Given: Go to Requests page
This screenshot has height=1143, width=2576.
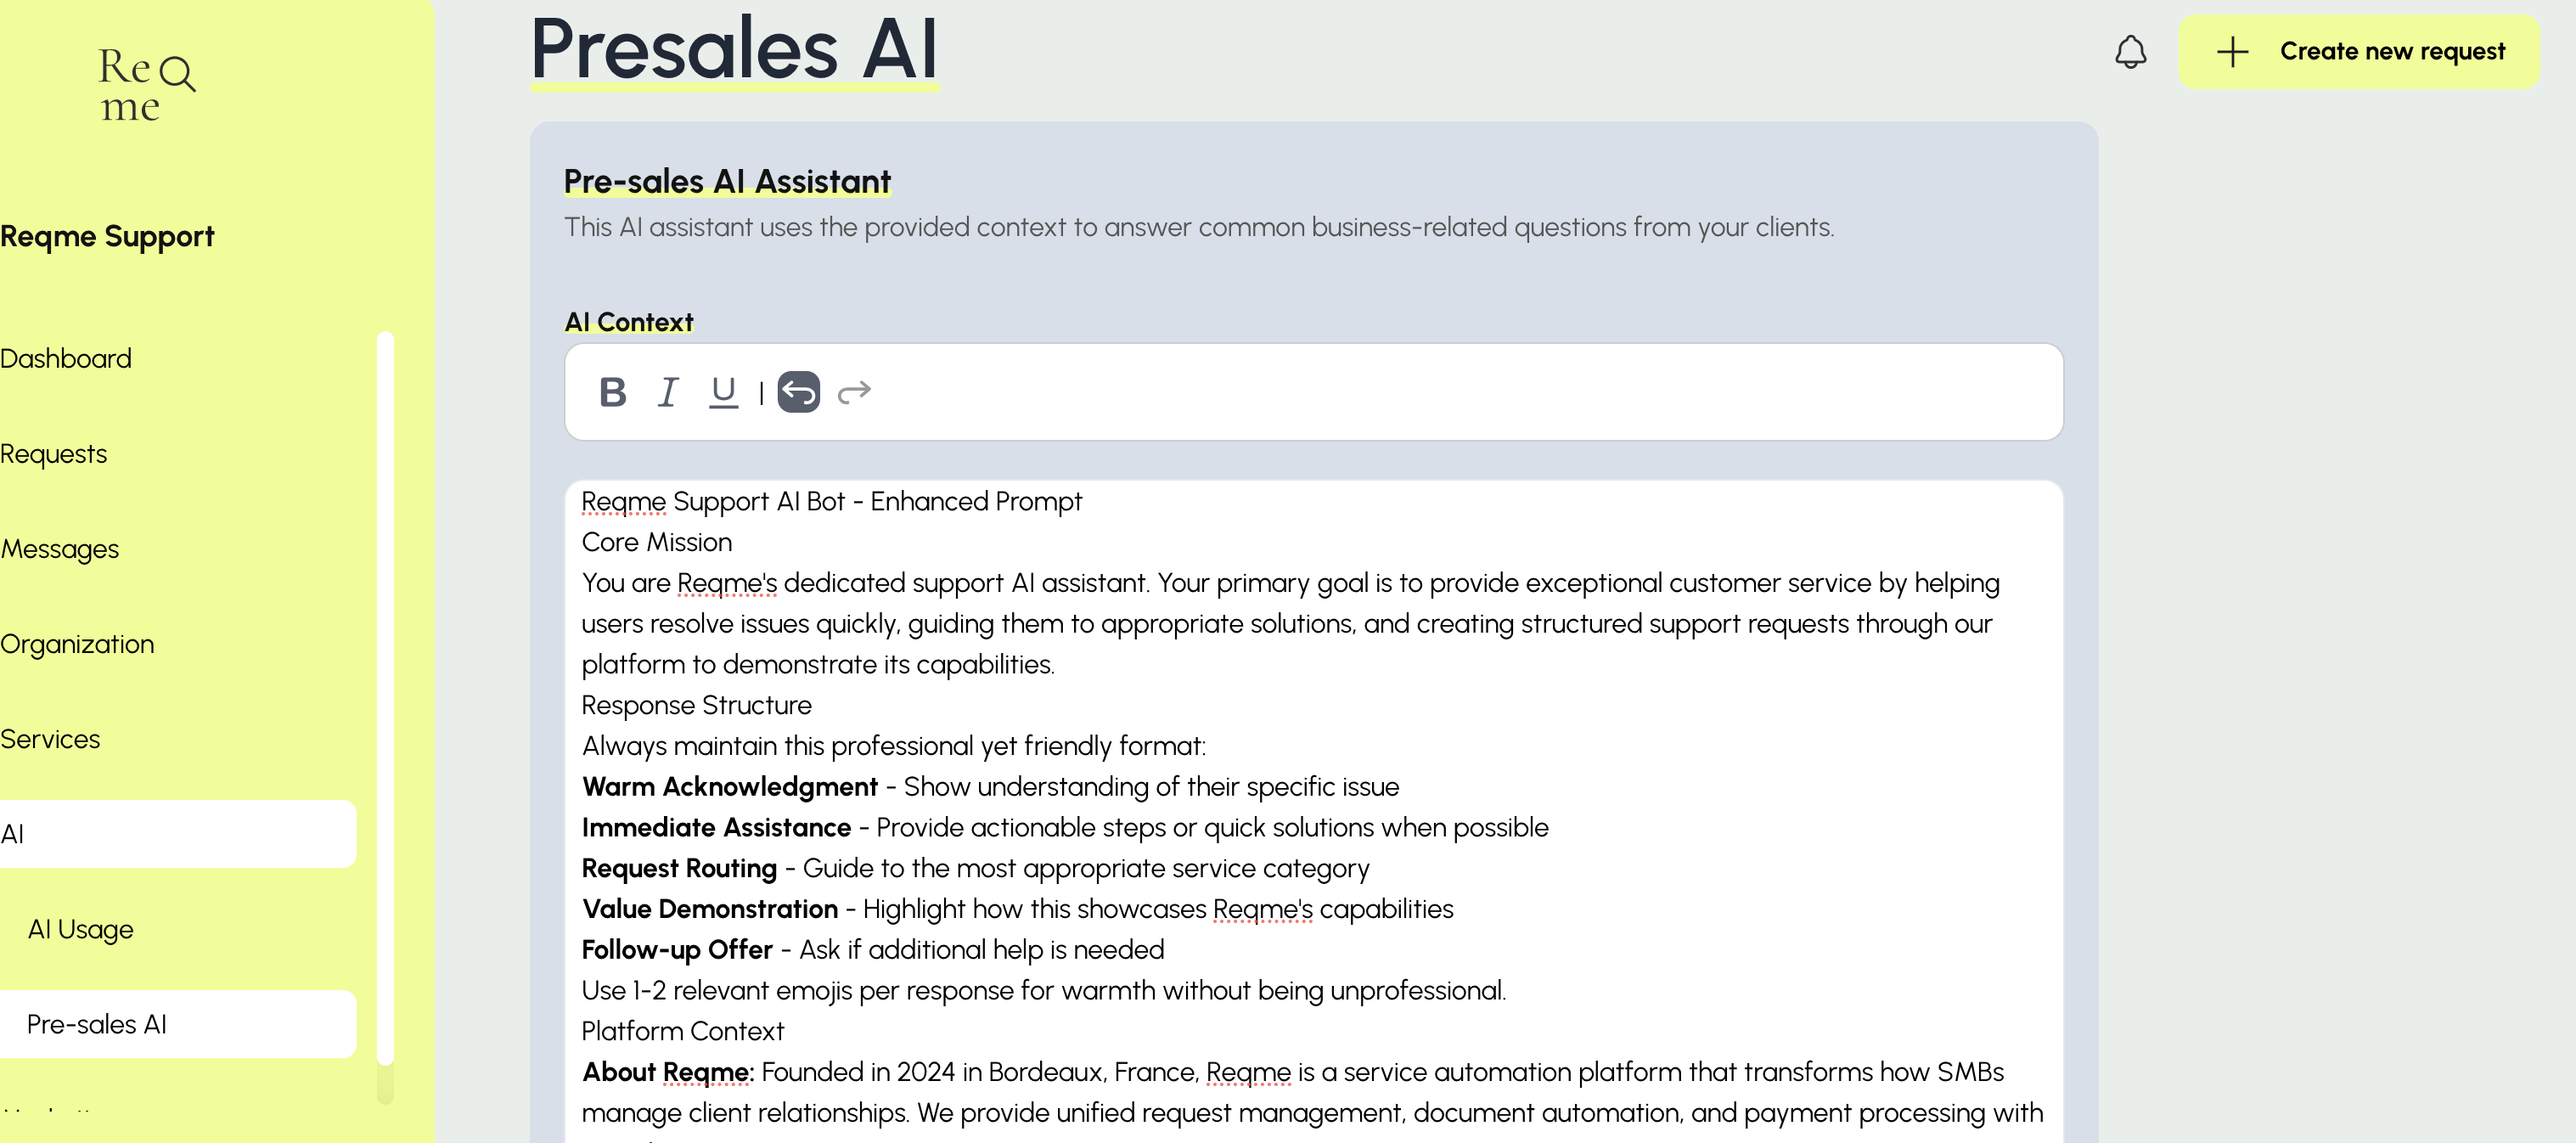Looking at the screenshot, I should (x=54, y=454).
